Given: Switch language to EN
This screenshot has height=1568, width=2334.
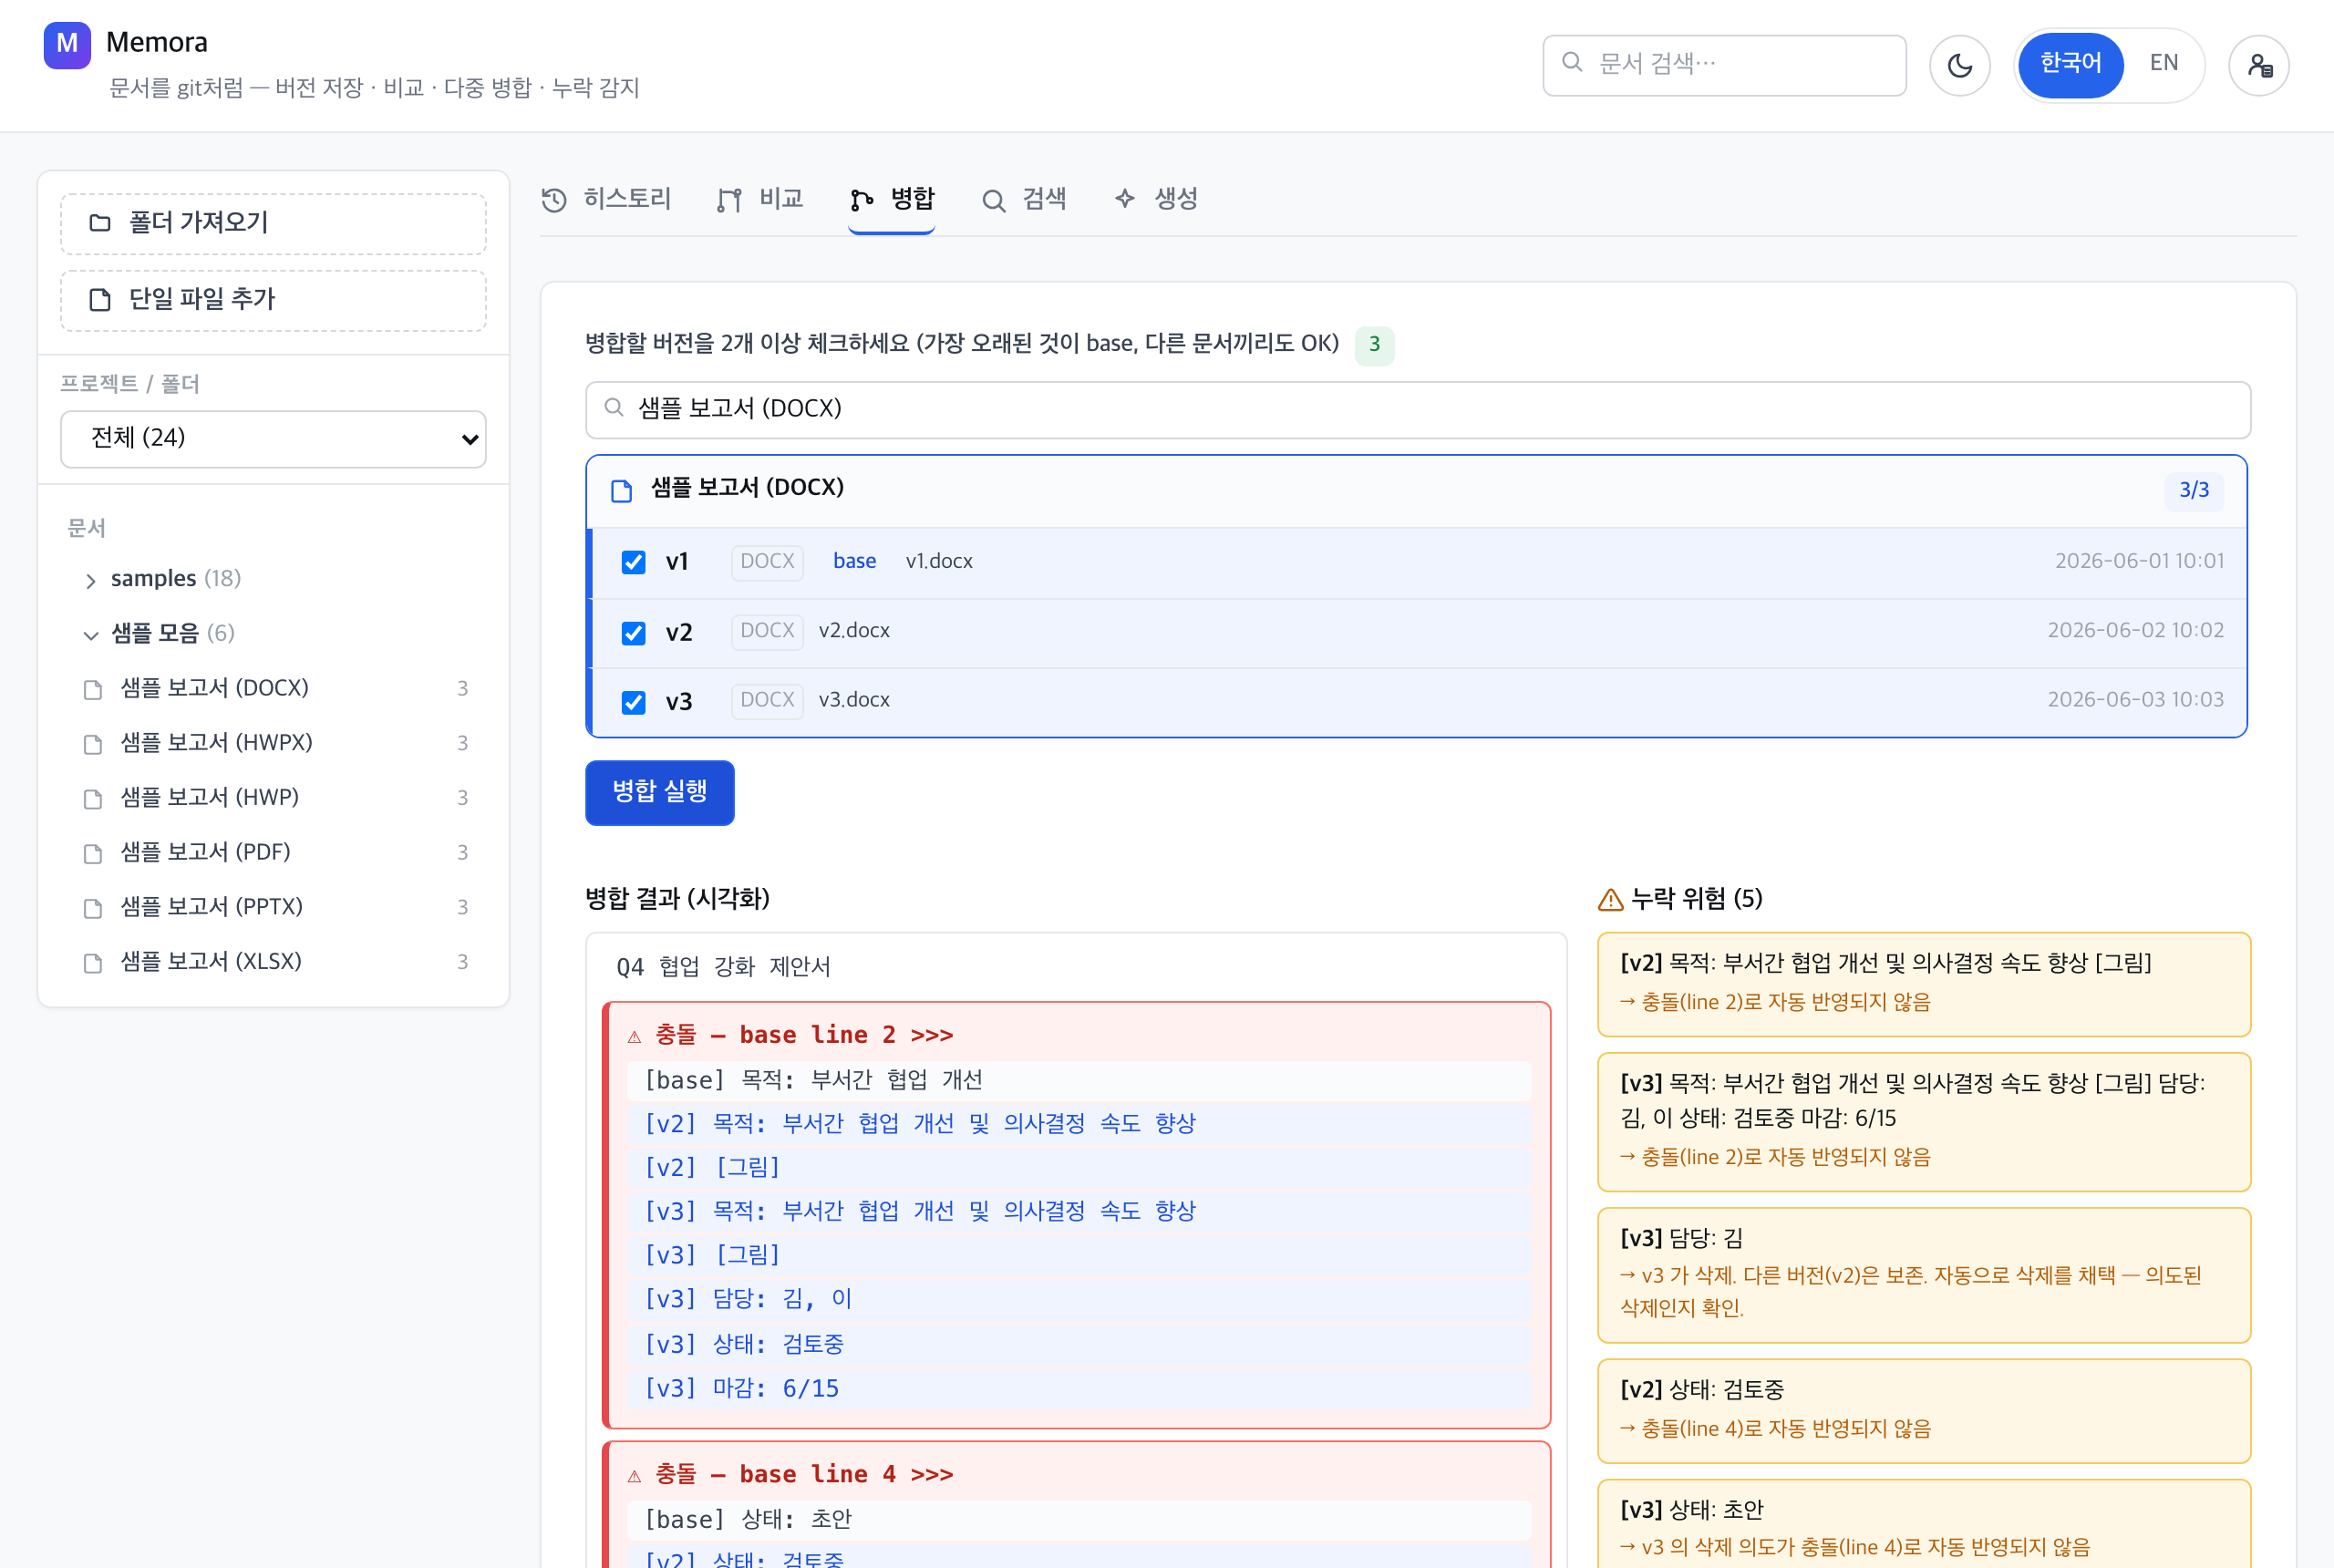Looking at the screenshot, I should 2163,64.
